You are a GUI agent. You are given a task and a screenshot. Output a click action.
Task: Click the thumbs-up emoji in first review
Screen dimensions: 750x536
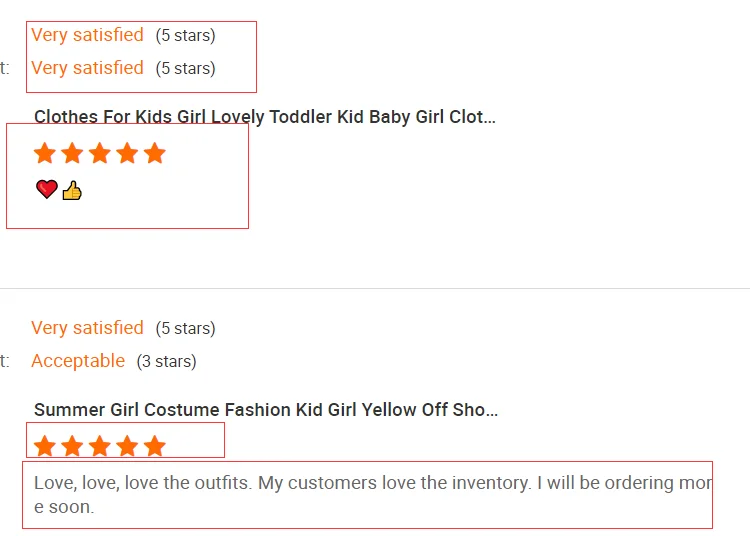click(72, 190)
